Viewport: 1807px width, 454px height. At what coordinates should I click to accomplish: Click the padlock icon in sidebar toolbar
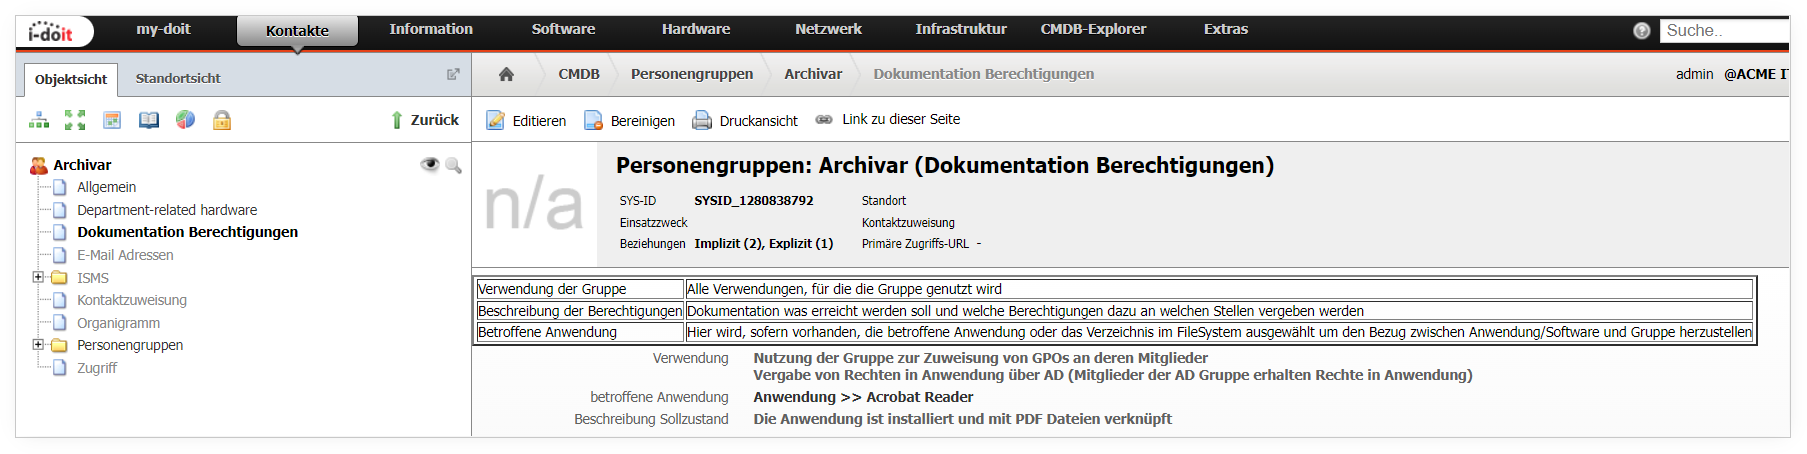pos(222,120)
